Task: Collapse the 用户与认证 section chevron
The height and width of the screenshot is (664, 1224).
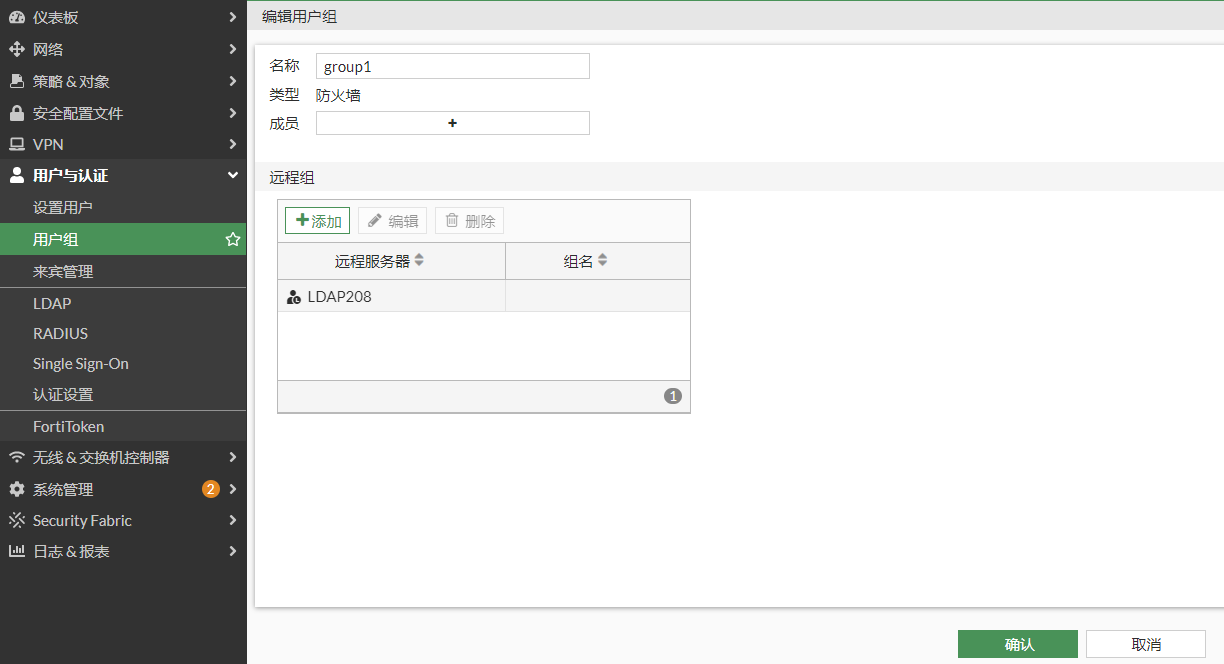Action: click(x=232, y=175)
